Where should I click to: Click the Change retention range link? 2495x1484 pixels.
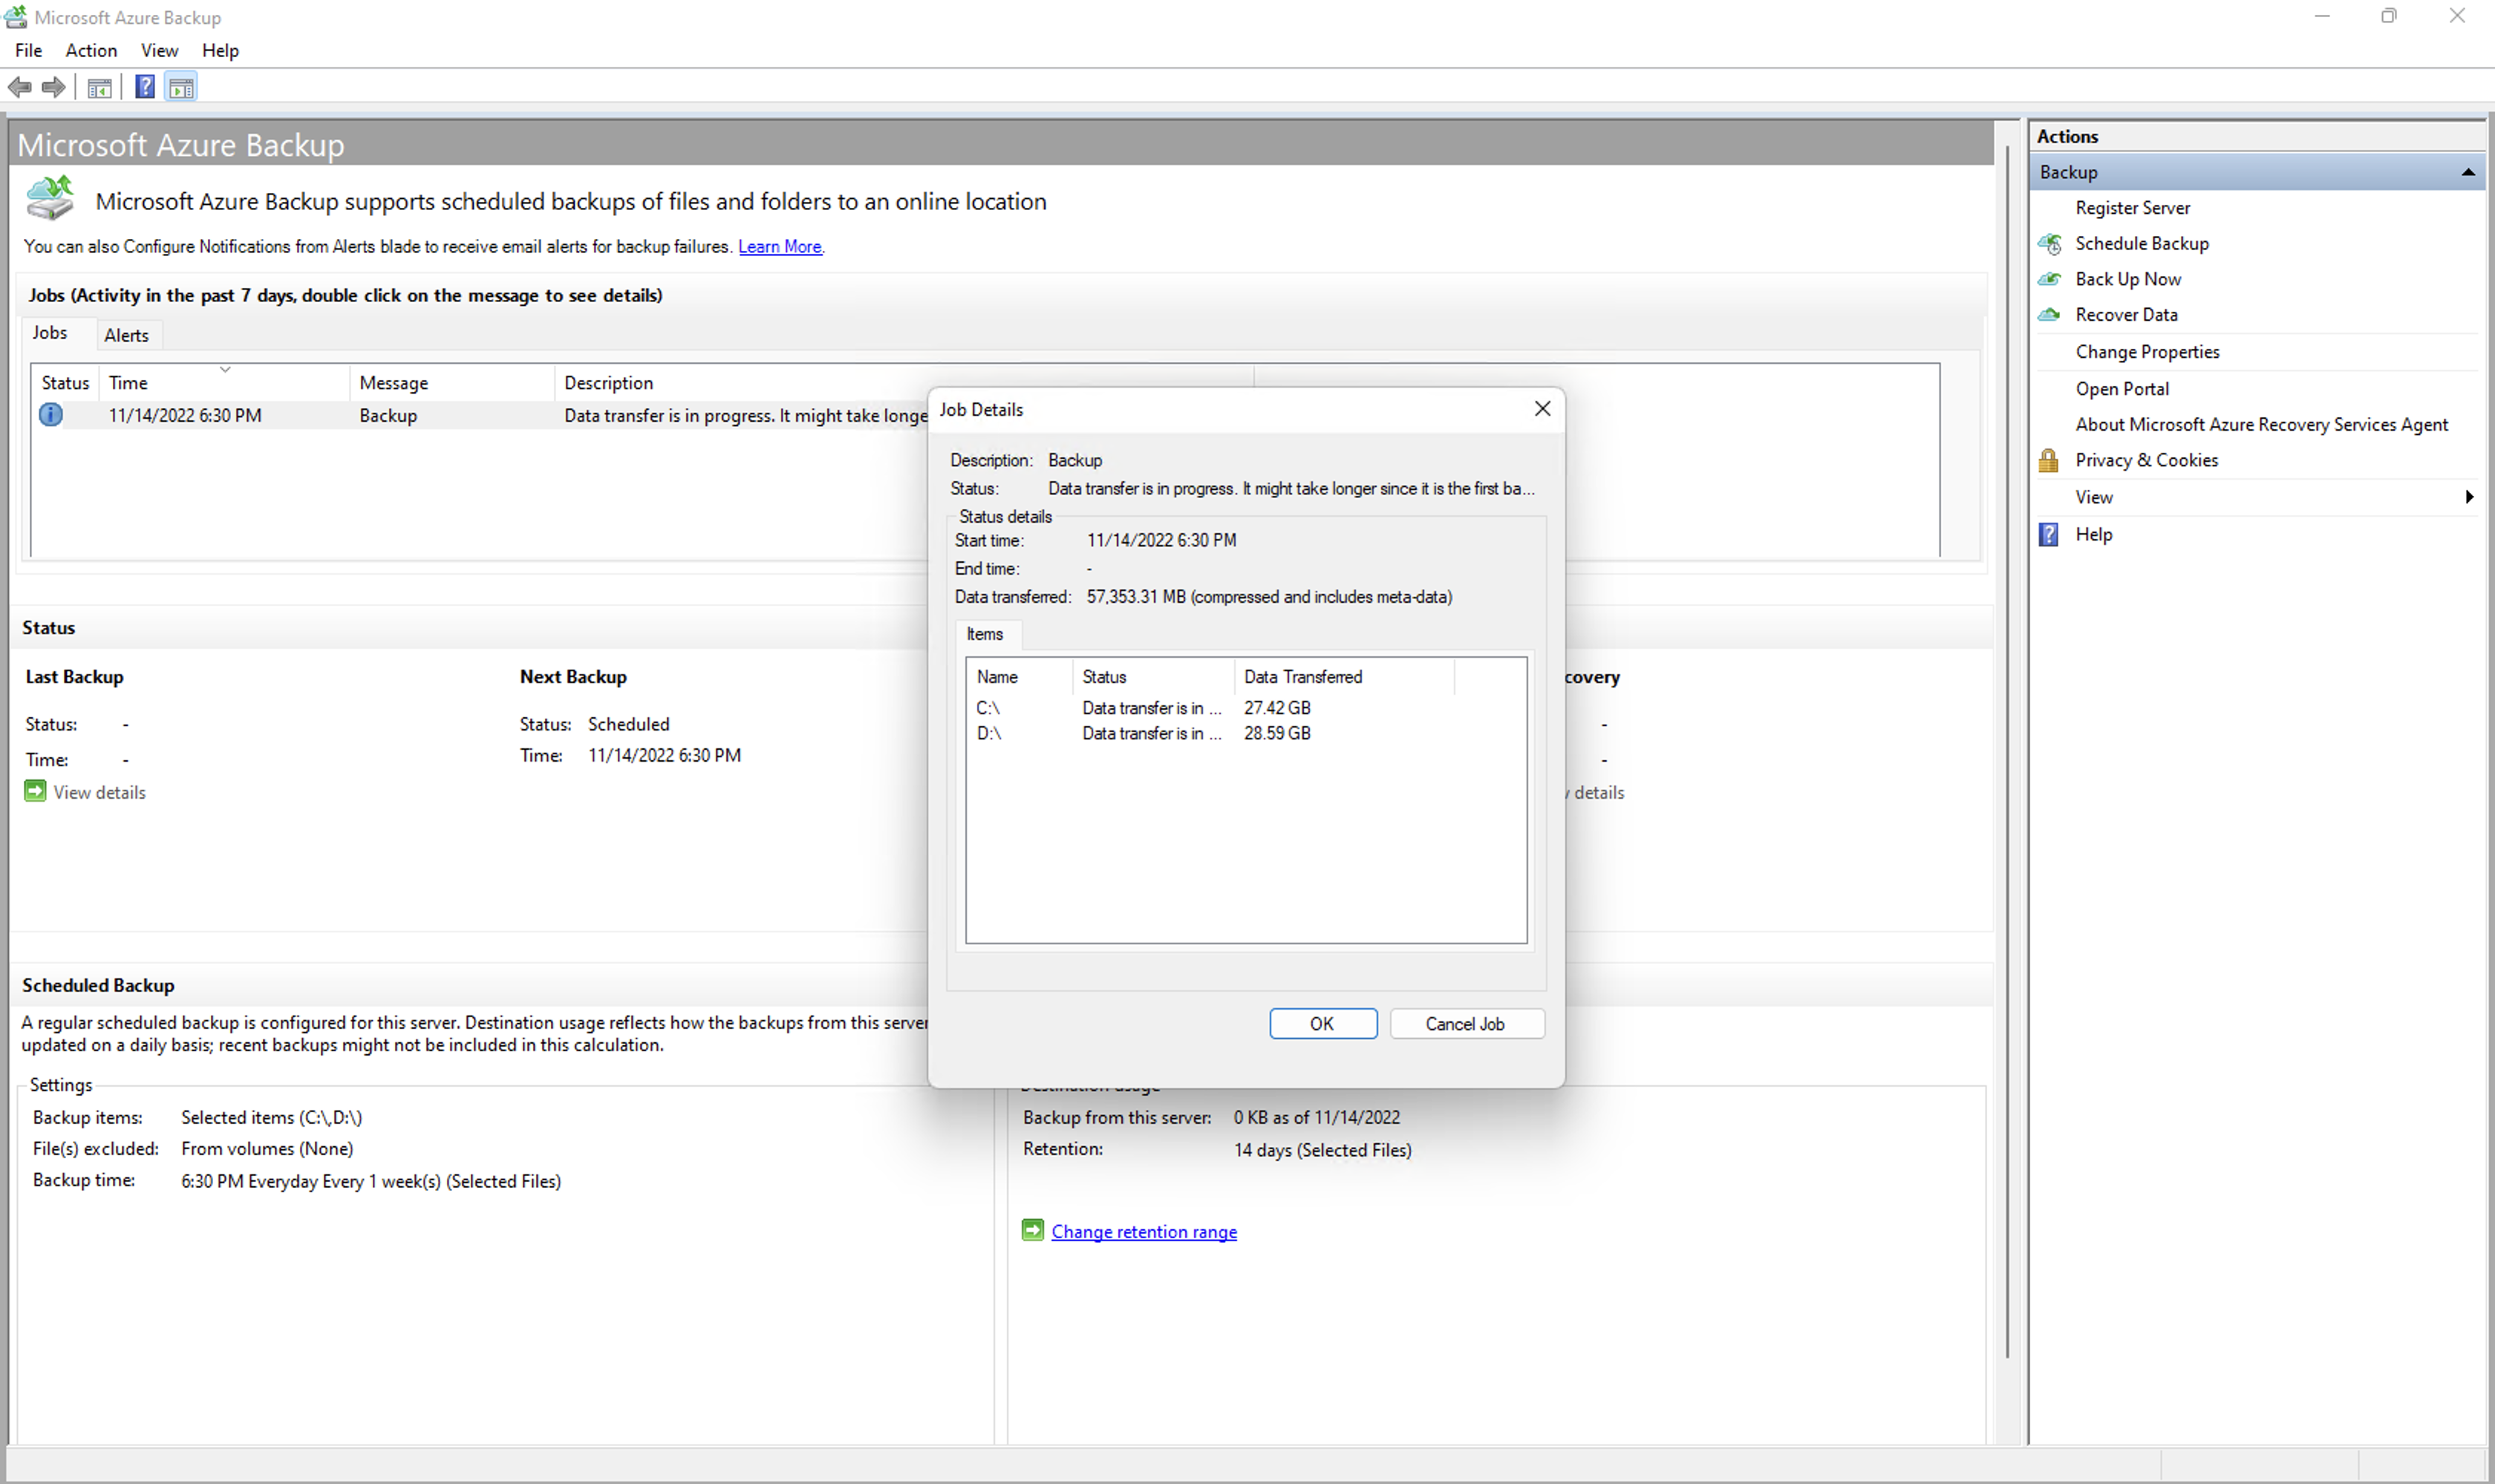1144,1232
